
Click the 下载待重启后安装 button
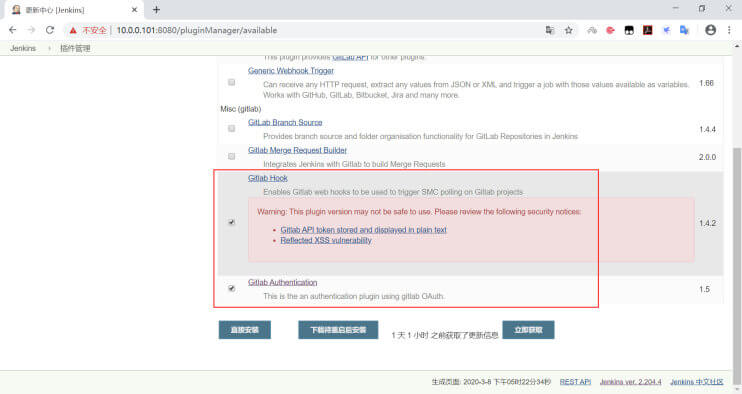338,330
